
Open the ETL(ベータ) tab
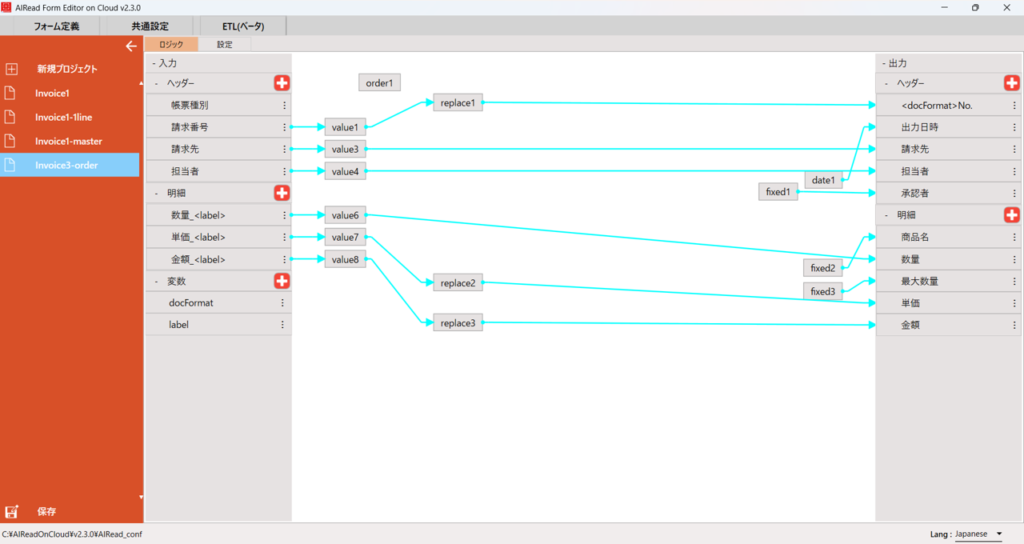coord(243,26)
